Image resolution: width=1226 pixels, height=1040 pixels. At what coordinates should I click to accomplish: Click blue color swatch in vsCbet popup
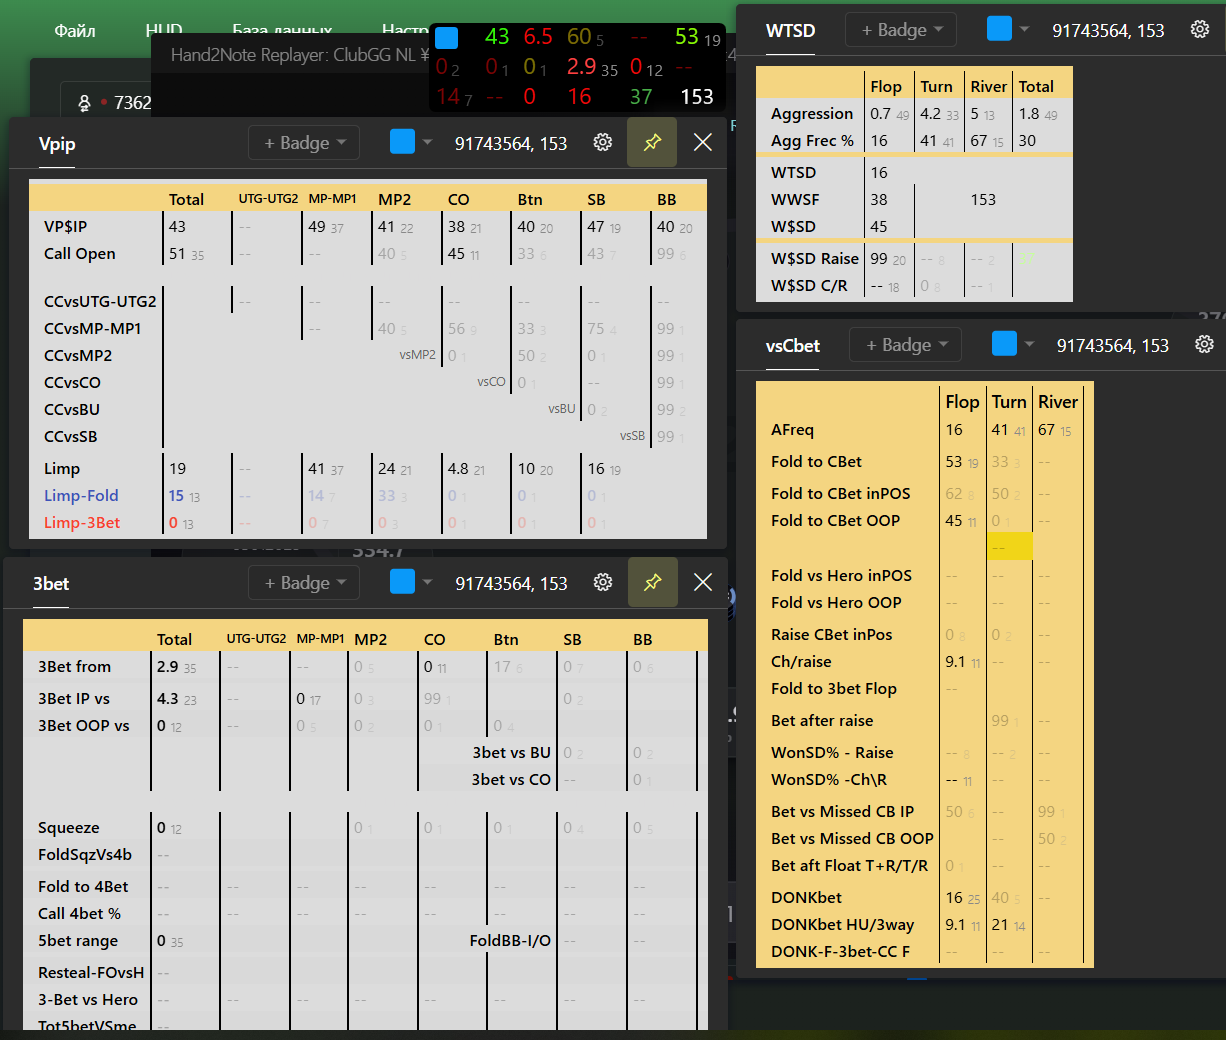pos(1004,344)
